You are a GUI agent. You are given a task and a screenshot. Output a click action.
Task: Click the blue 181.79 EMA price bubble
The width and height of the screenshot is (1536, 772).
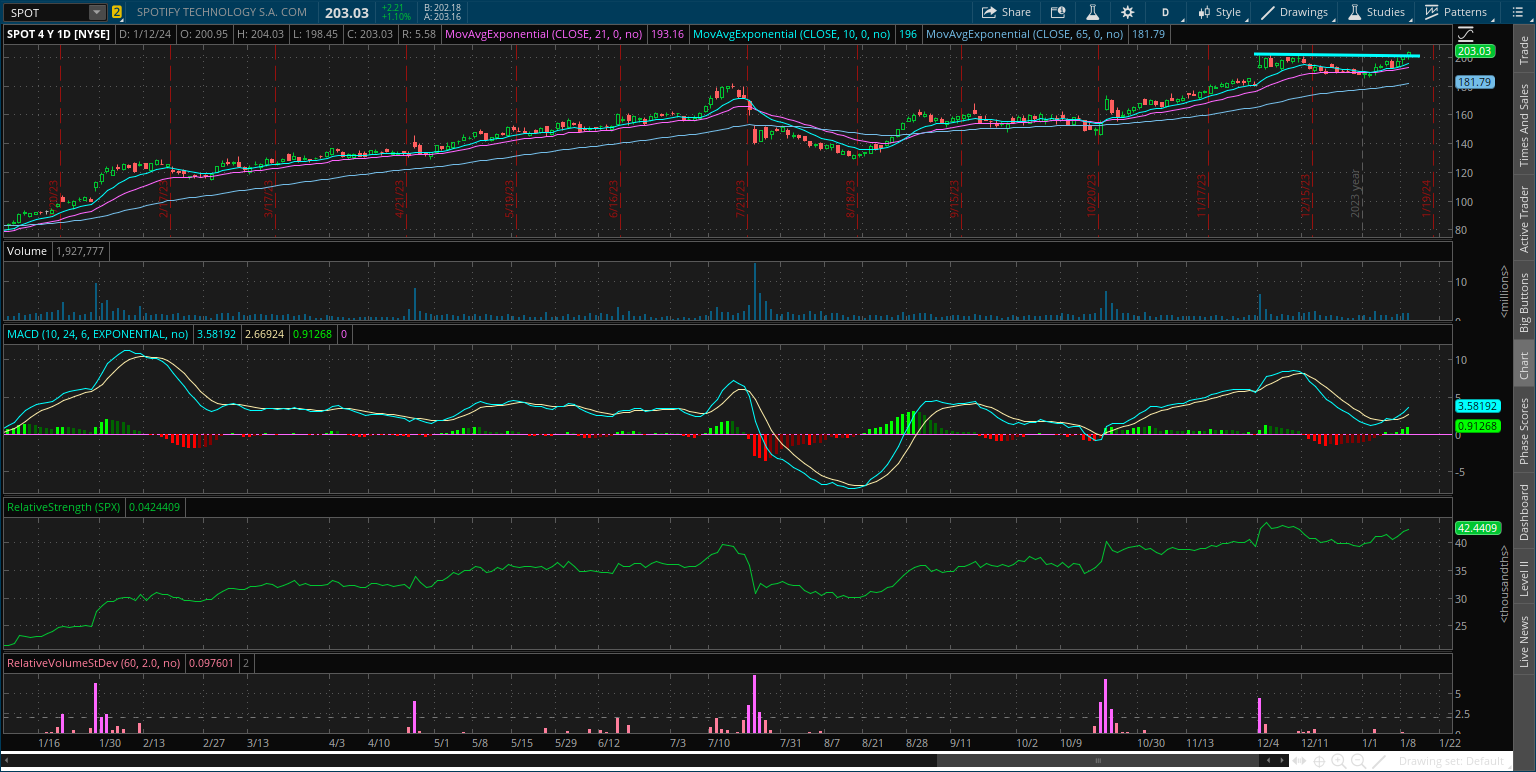(1474, 82)
